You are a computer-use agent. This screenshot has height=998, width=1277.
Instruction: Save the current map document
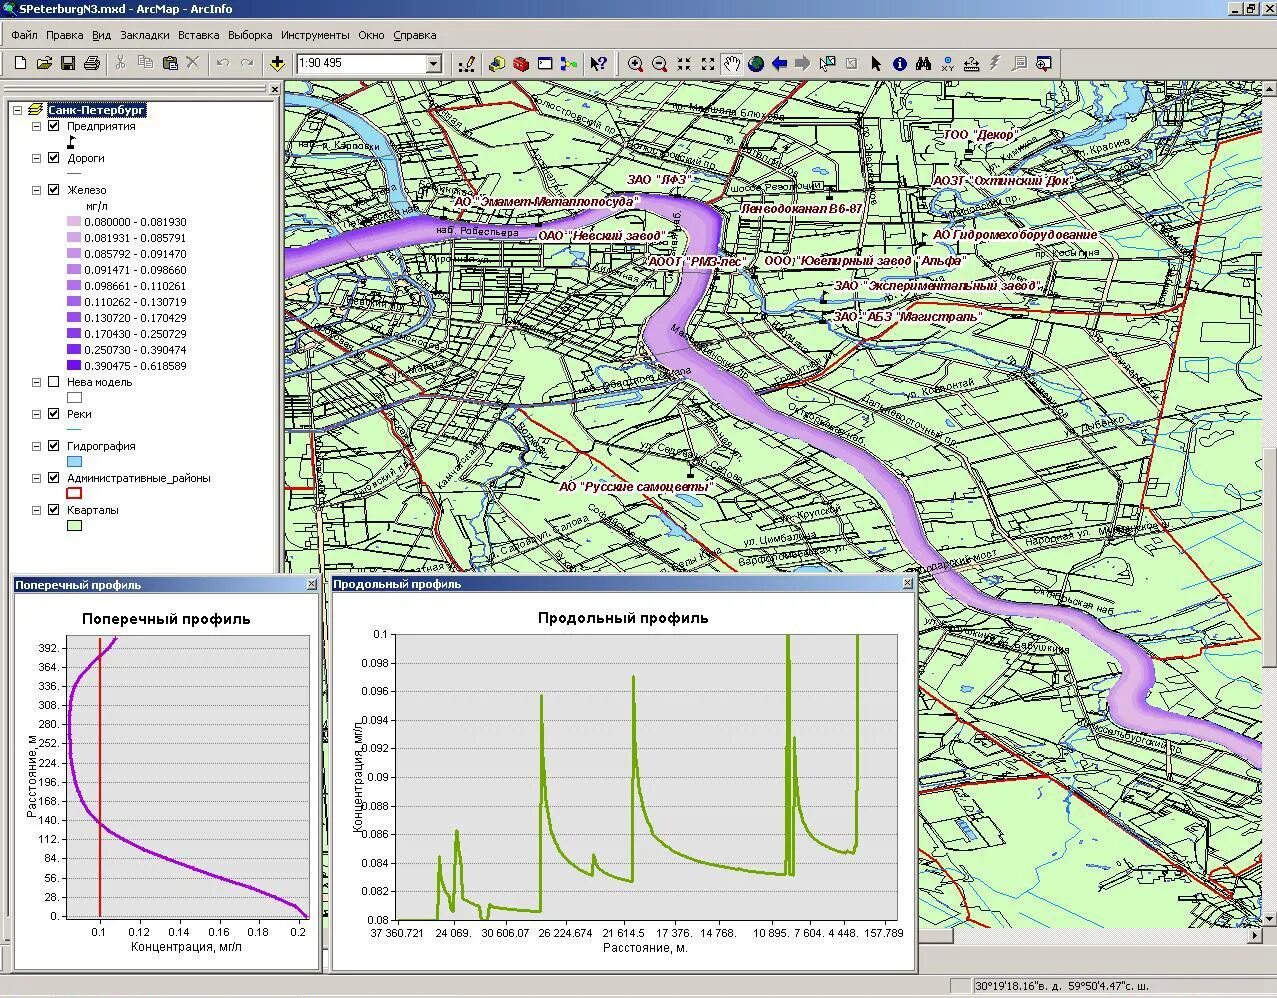[x=68, y=63]
